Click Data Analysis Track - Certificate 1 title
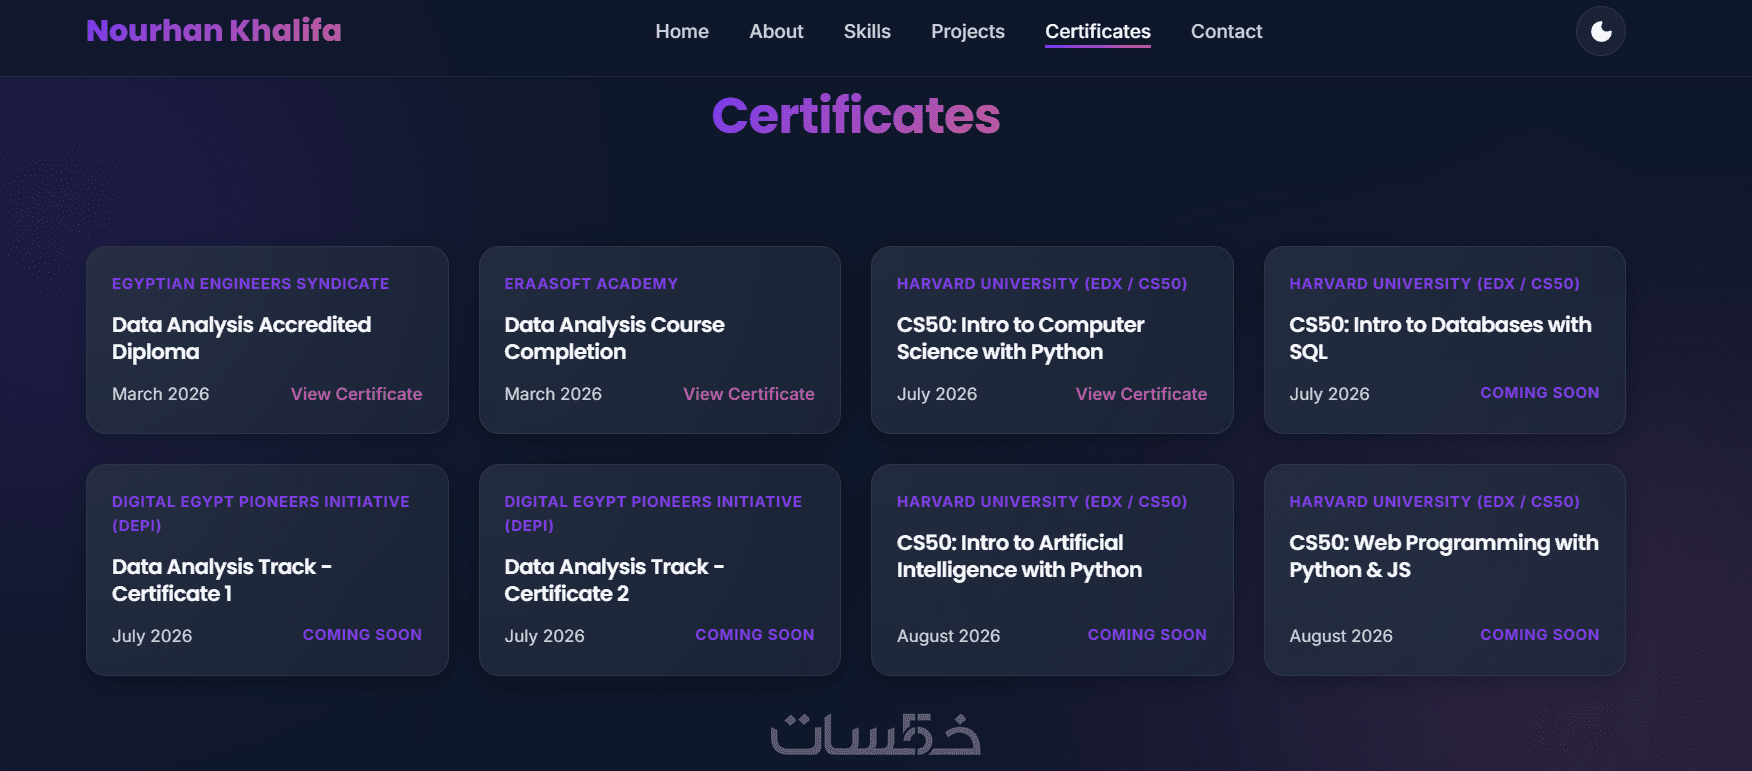 pos(222,580)
